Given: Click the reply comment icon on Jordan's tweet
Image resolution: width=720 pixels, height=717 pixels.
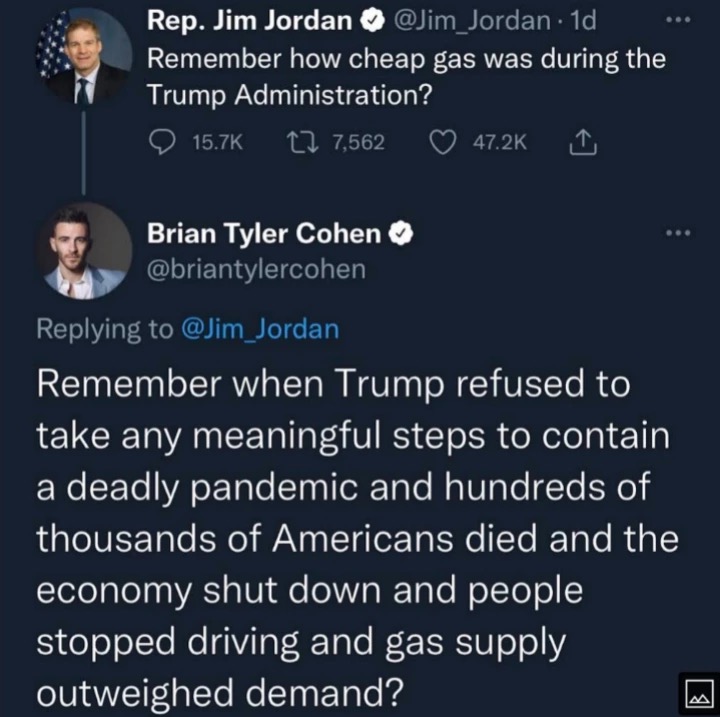Looking at the screenshot, I should point(162,144).
